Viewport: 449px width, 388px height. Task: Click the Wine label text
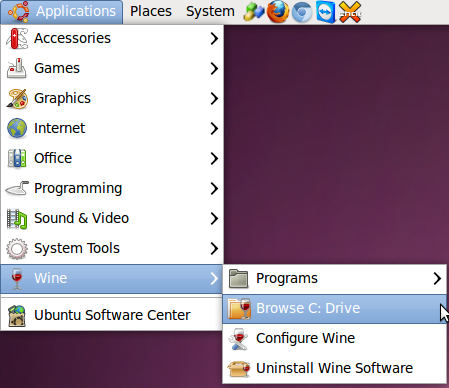tap(51, 278)
